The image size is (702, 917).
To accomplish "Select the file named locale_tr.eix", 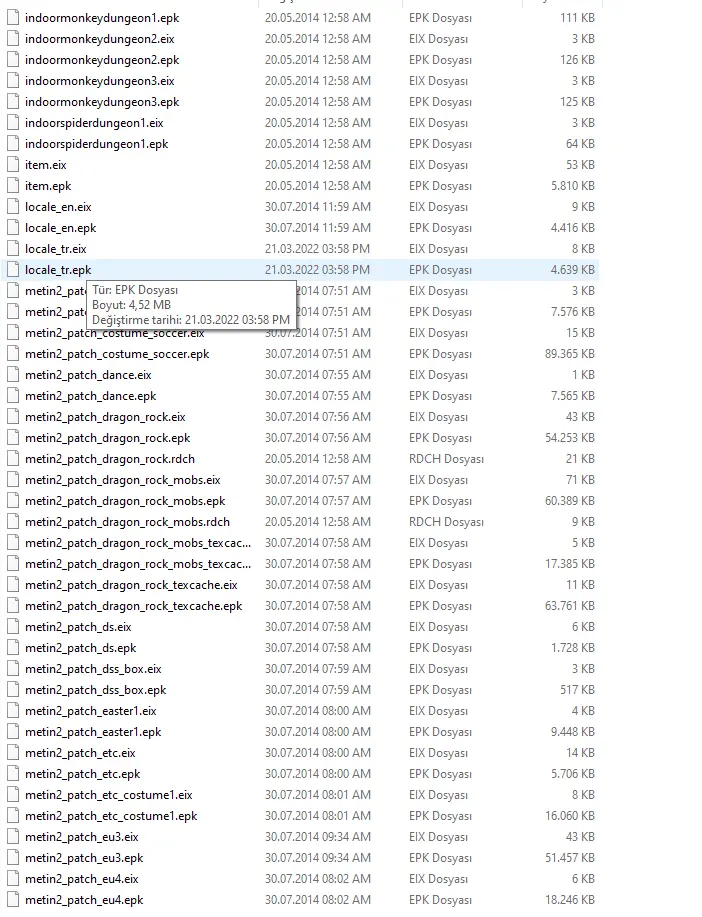I will pyautogui.click(x=55, y=249).
